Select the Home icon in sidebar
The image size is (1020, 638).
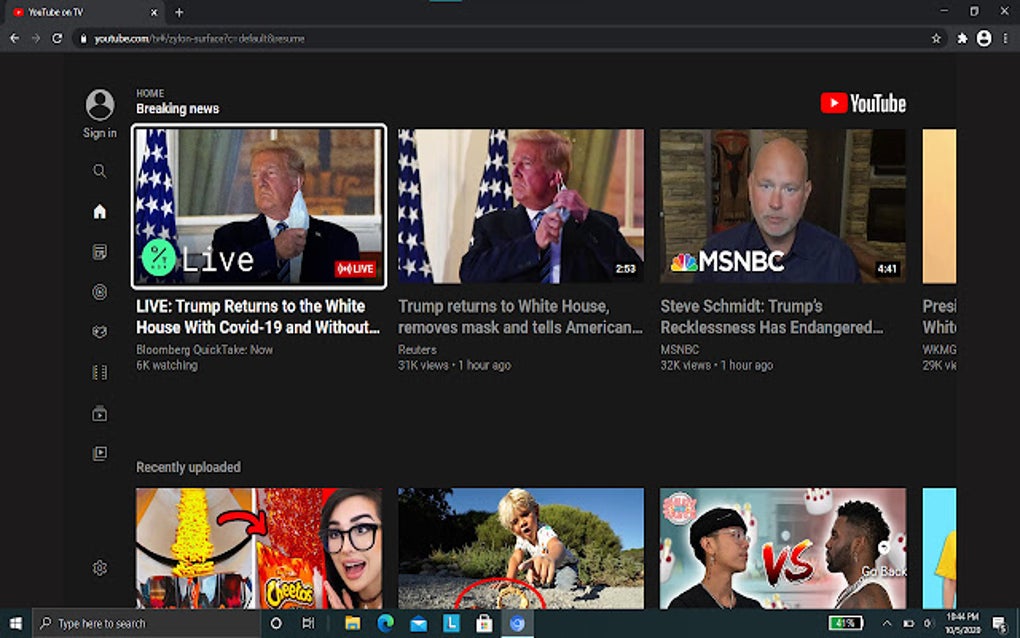(100, 211)
